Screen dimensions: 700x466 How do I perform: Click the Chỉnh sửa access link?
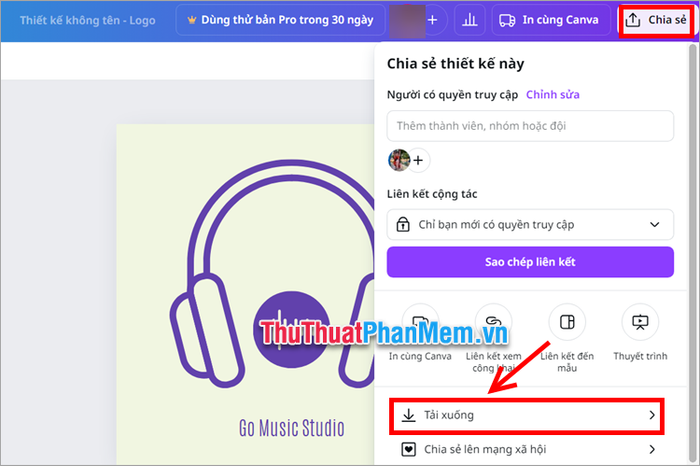click(x=553, y=95)
